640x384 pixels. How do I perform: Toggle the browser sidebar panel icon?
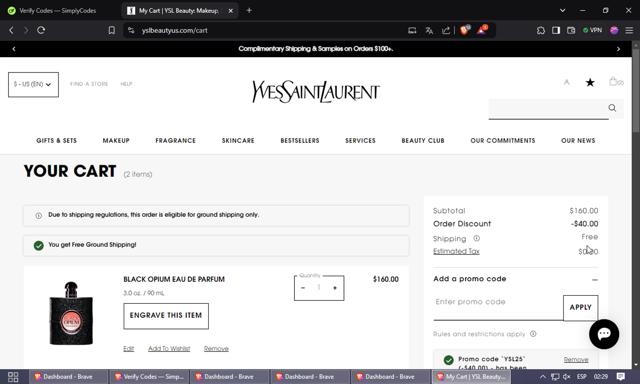click(x=556, y=30)
